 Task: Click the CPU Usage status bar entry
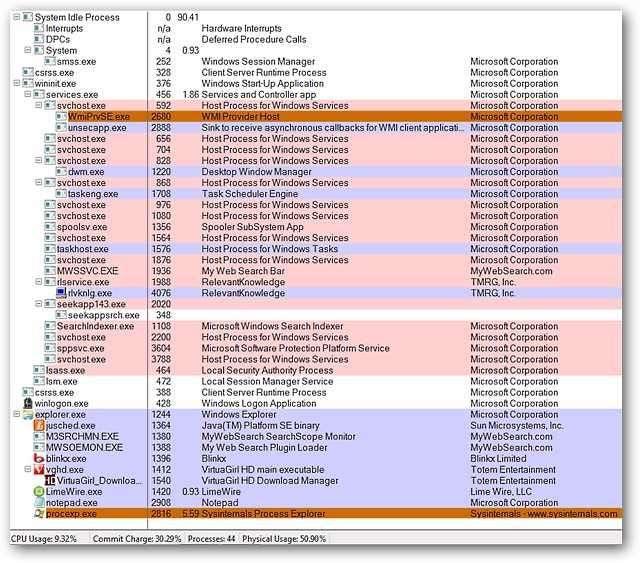coord(44,539)
